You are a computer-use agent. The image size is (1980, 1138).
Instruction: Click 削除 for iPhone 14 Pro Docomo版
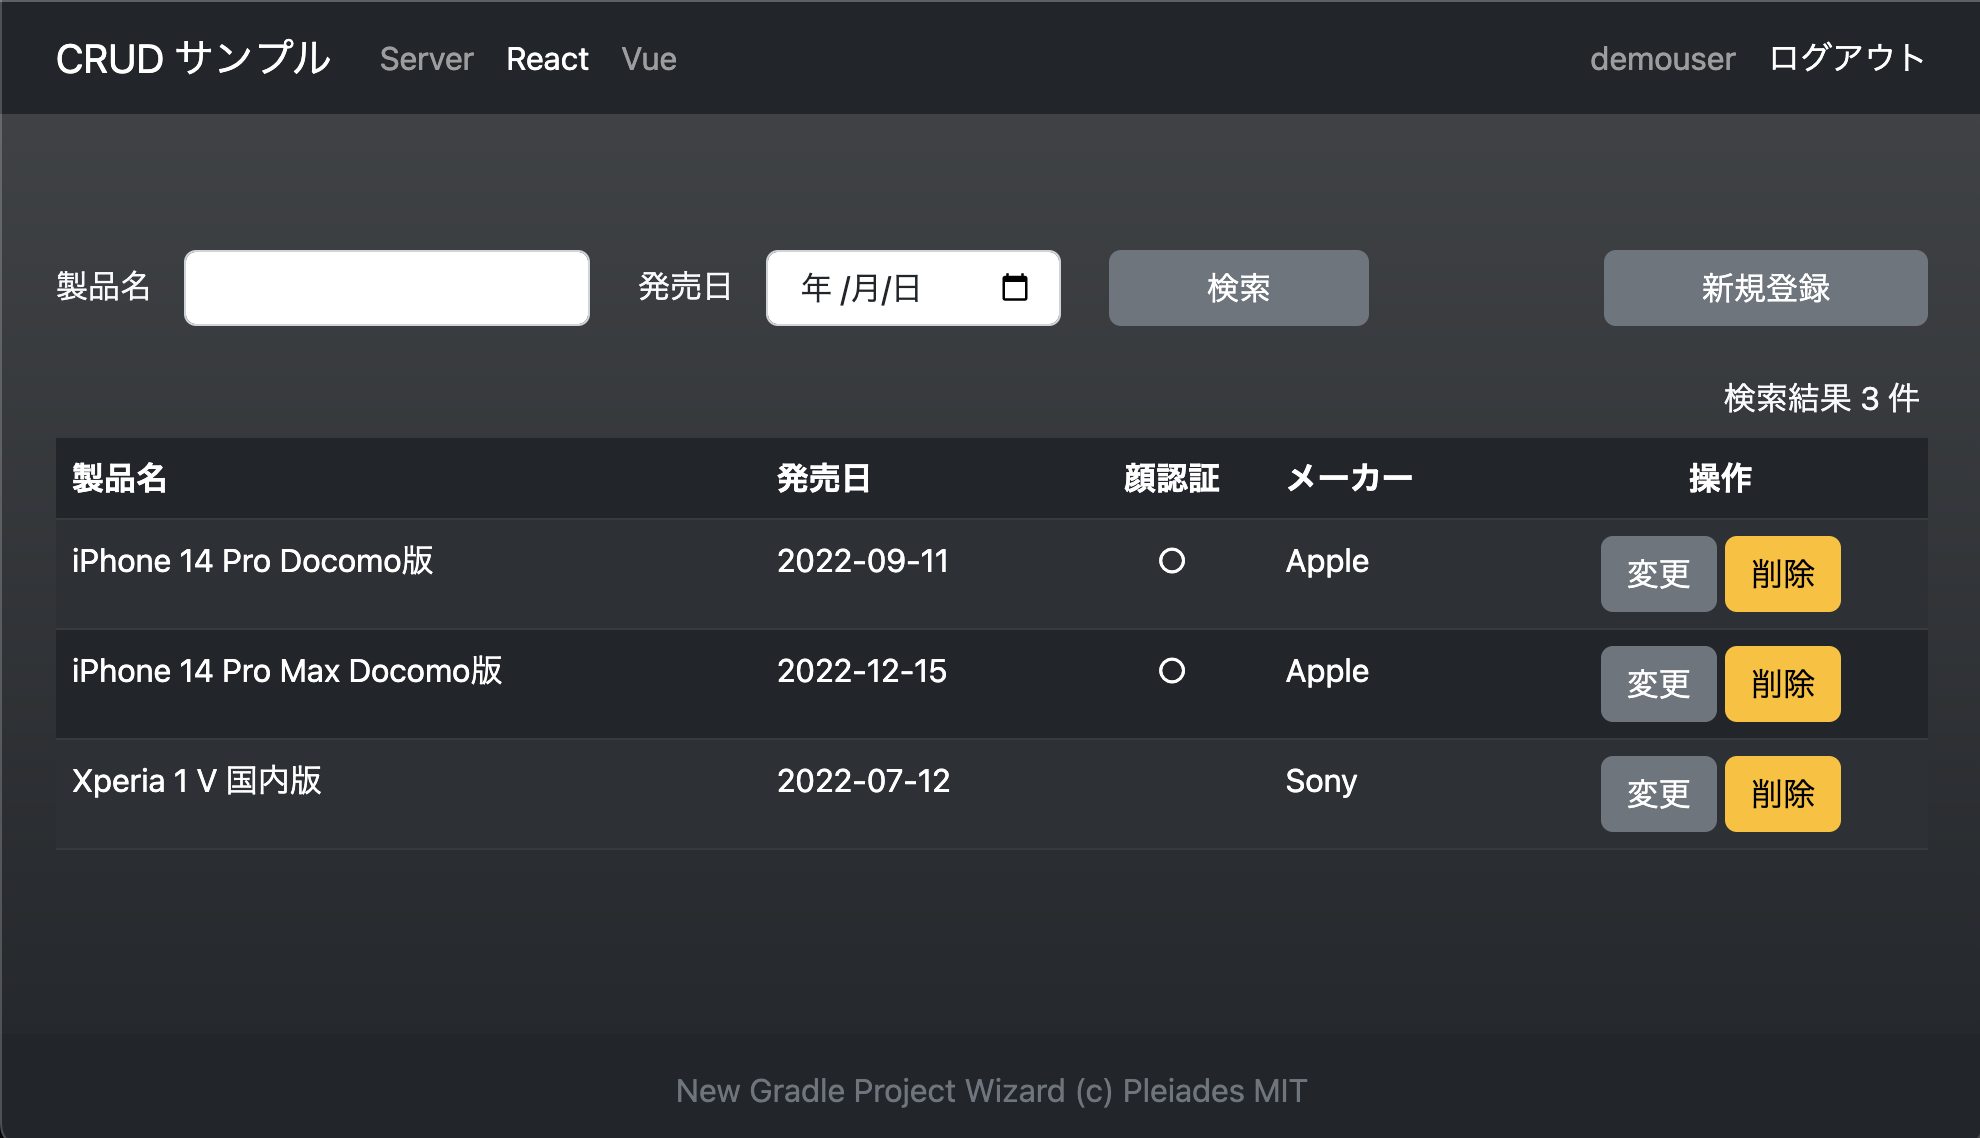click(1782, 574)
